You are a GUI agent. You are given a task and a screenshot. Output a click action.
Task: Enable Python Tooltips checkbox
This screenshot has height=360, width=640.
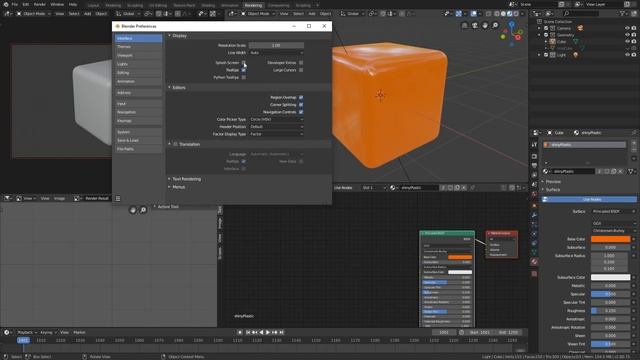pos(244,78)
